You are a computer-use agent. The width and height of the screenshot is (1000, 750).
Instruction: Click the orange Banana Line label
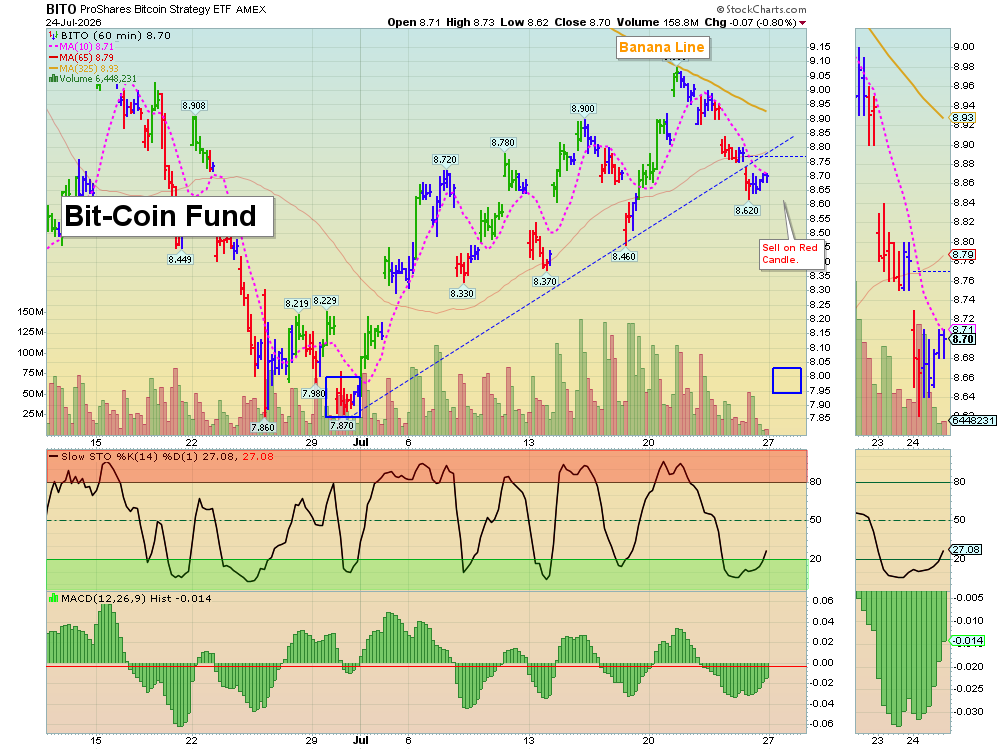click(662, 47)
